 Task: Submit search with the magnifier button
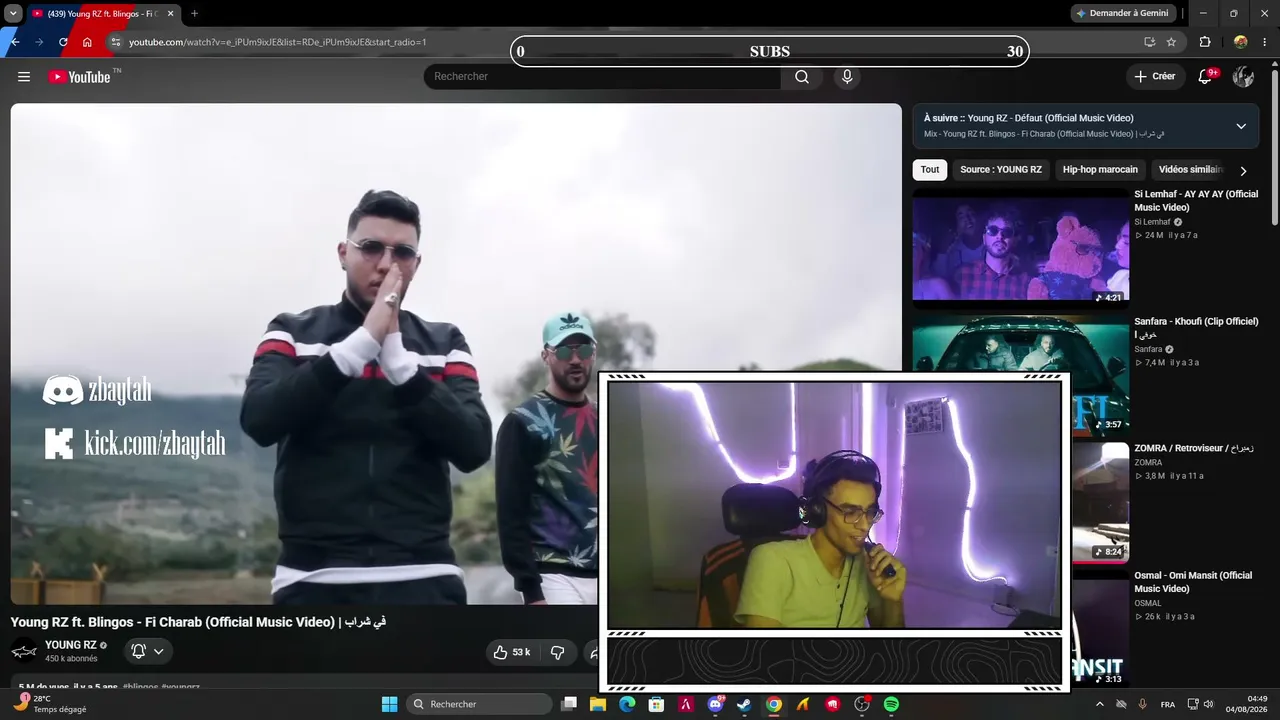(x=802, y=77)
